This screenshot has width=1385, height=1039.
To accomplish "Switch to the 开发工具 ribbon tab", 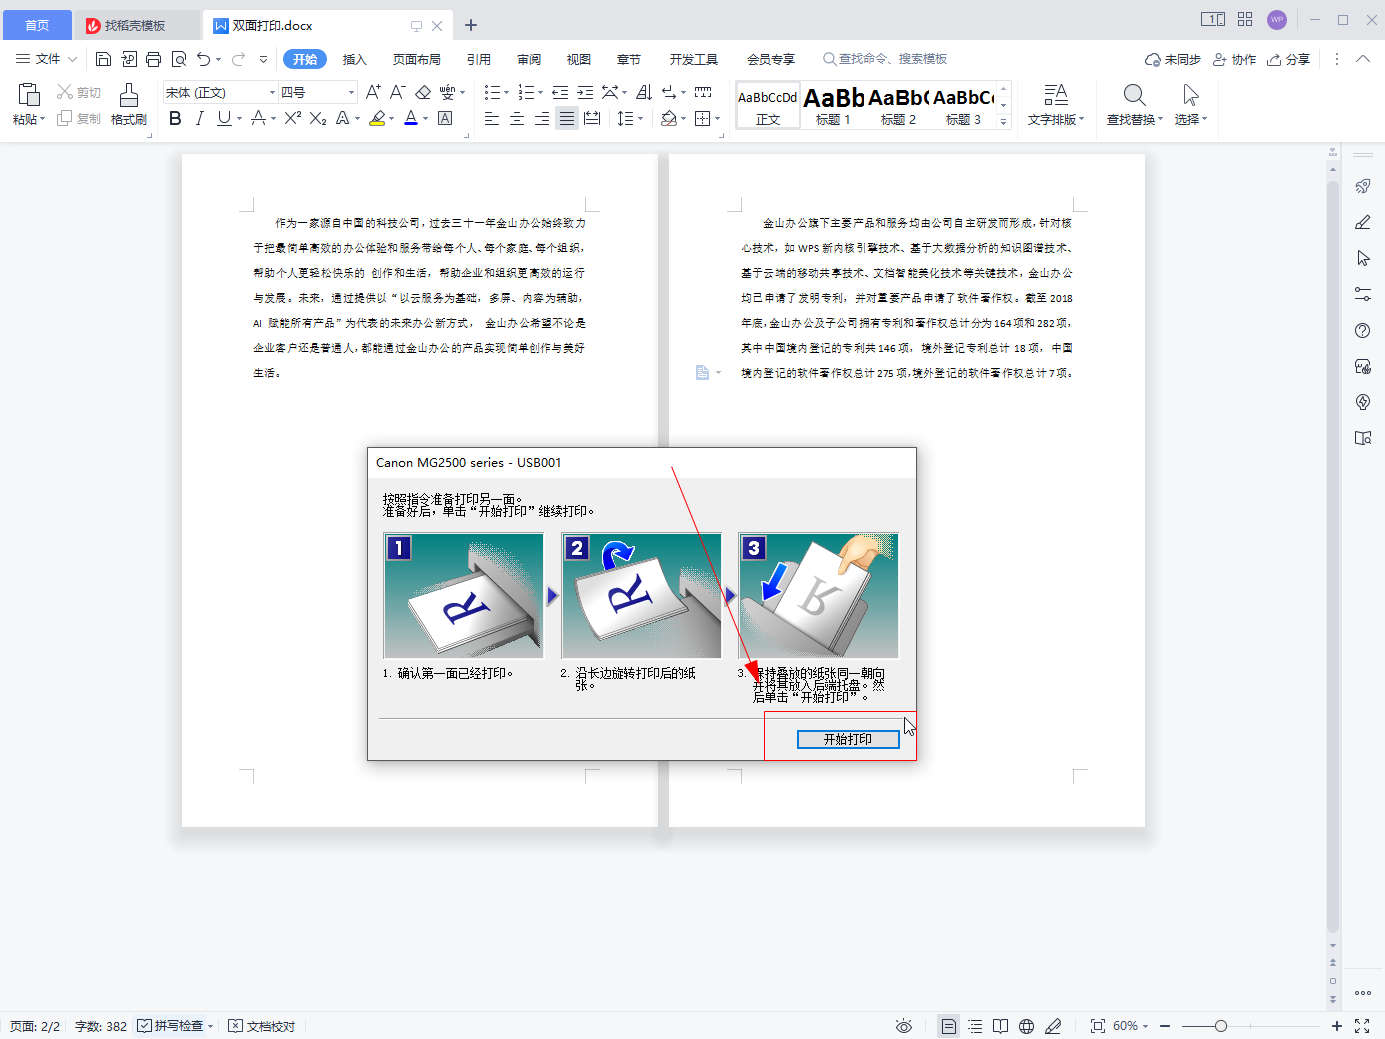I will [694, 59].
